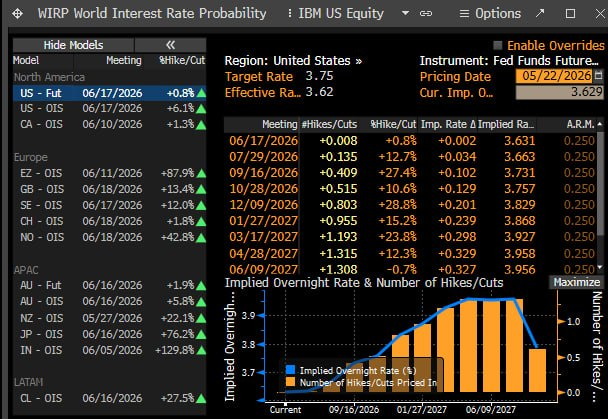Click the A.R.M. column header
This screenshot has height=419, width=608.
click(580, 124)
